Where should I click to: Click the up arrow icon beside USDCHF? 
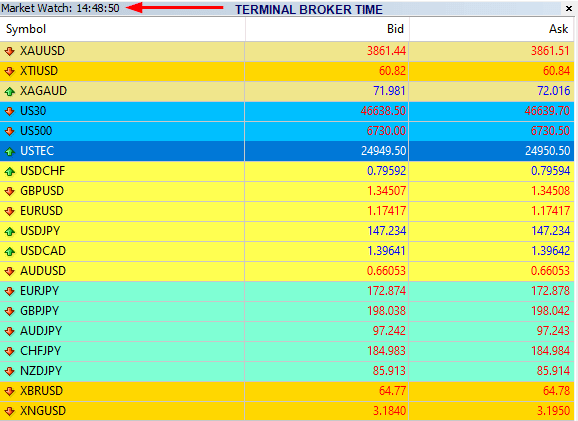(x=10, y=171)
